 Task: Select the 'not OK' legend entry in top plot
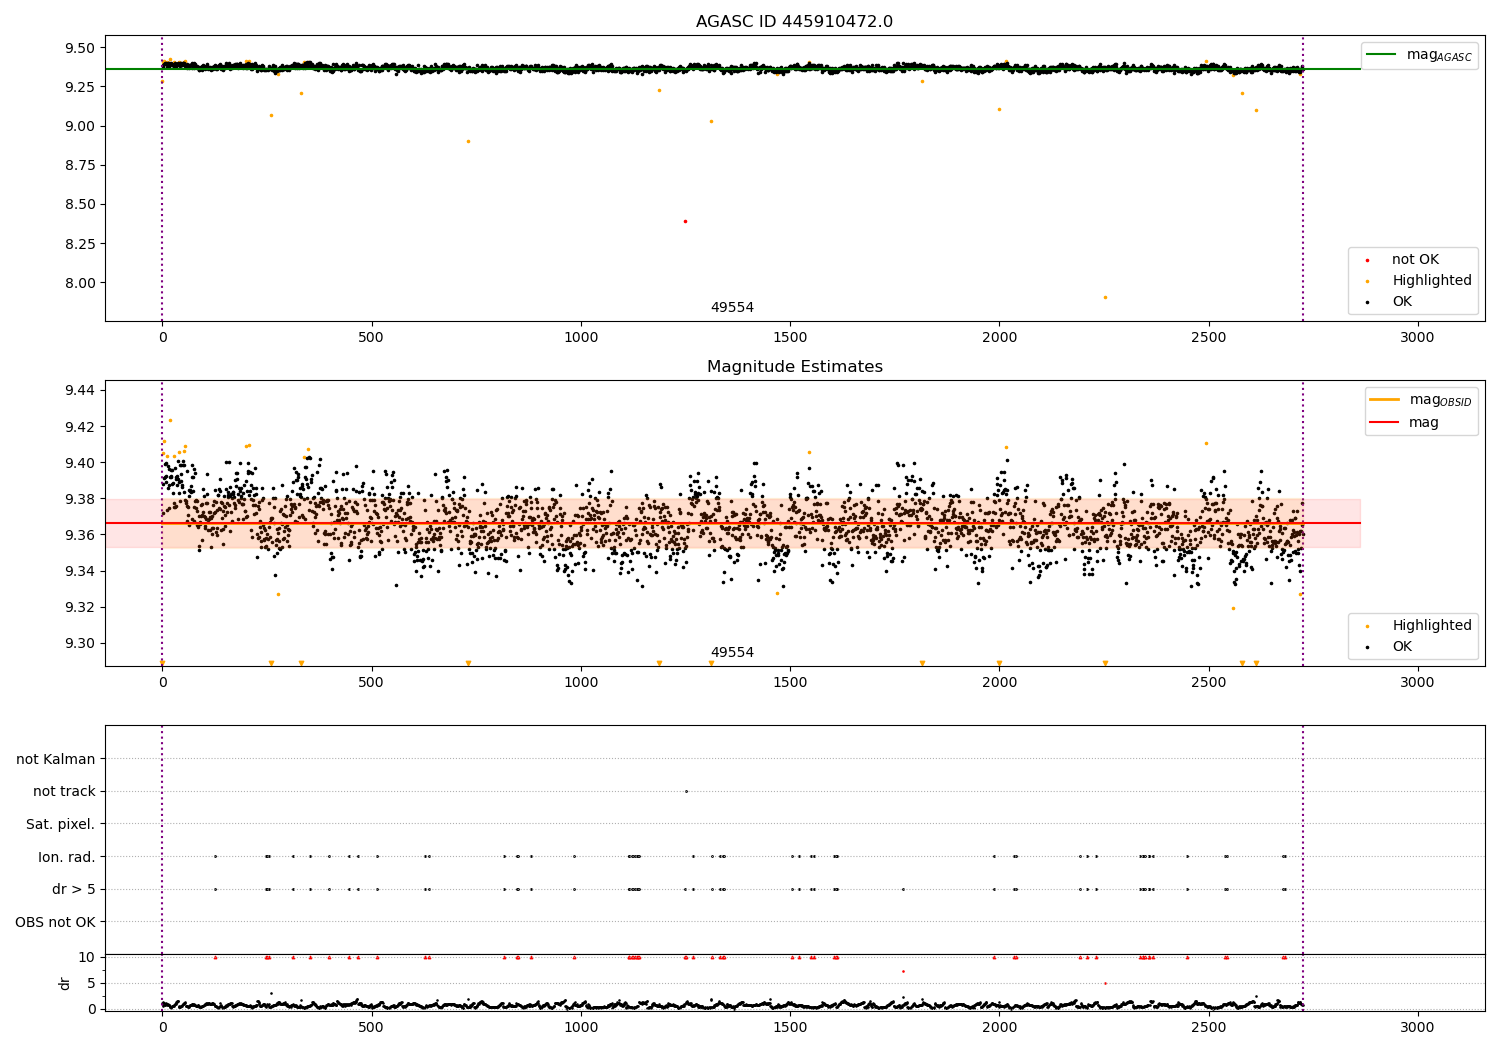pyautogui.click(x=1415, y=260)
